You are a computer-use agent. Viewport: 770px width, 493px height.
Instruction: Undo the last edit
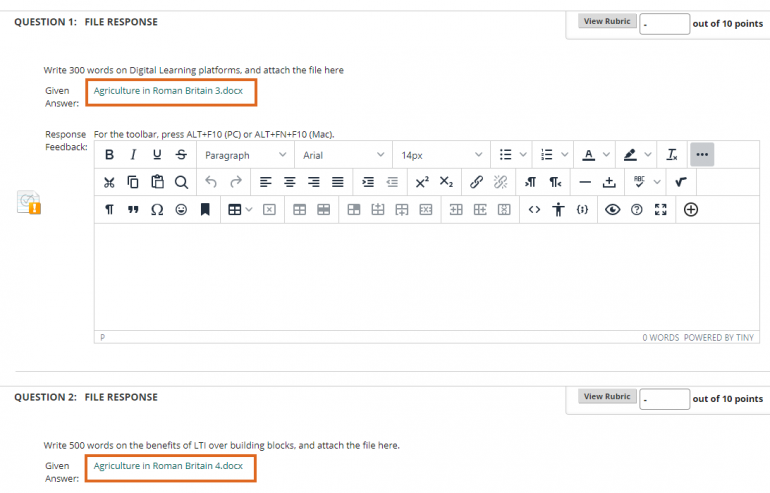tap(211, 183)
